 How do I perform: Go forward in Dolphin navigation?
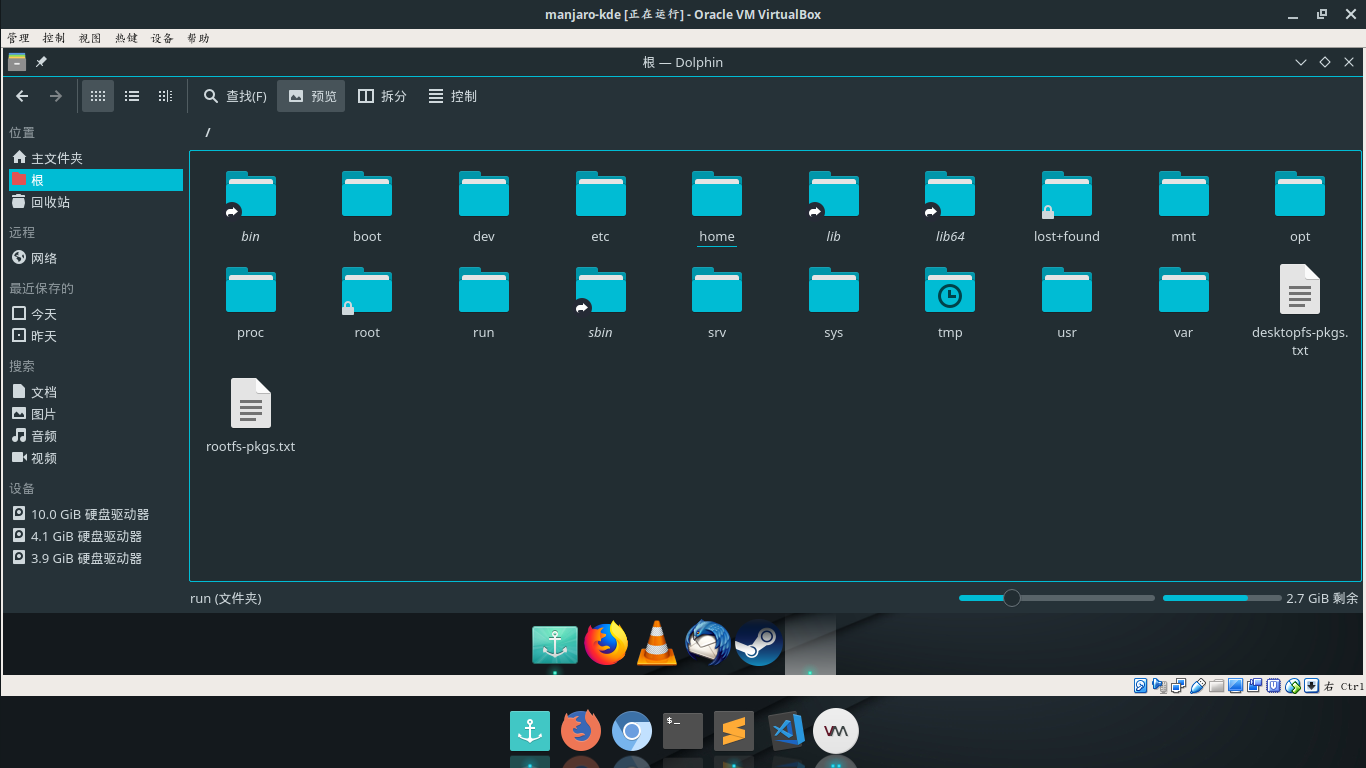click(x=56, y=96)
